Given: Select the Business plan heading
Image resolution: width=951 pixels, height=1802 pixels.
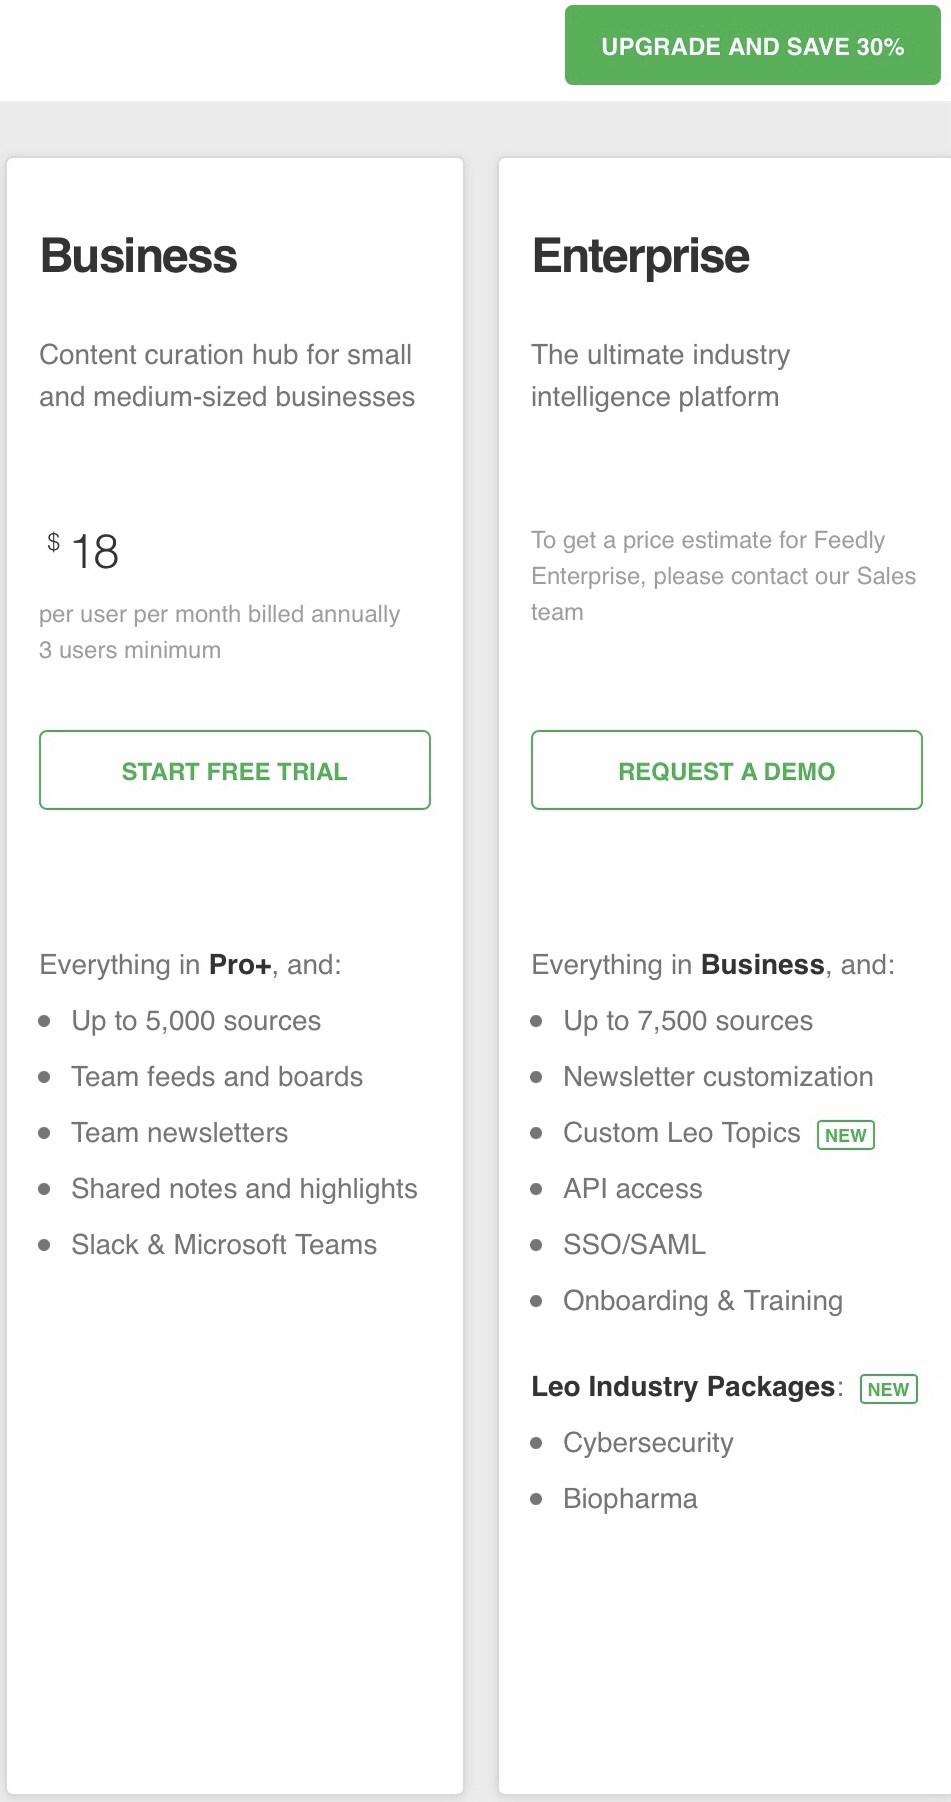Looking at the screenshot, I should click(x=139, y=256).
